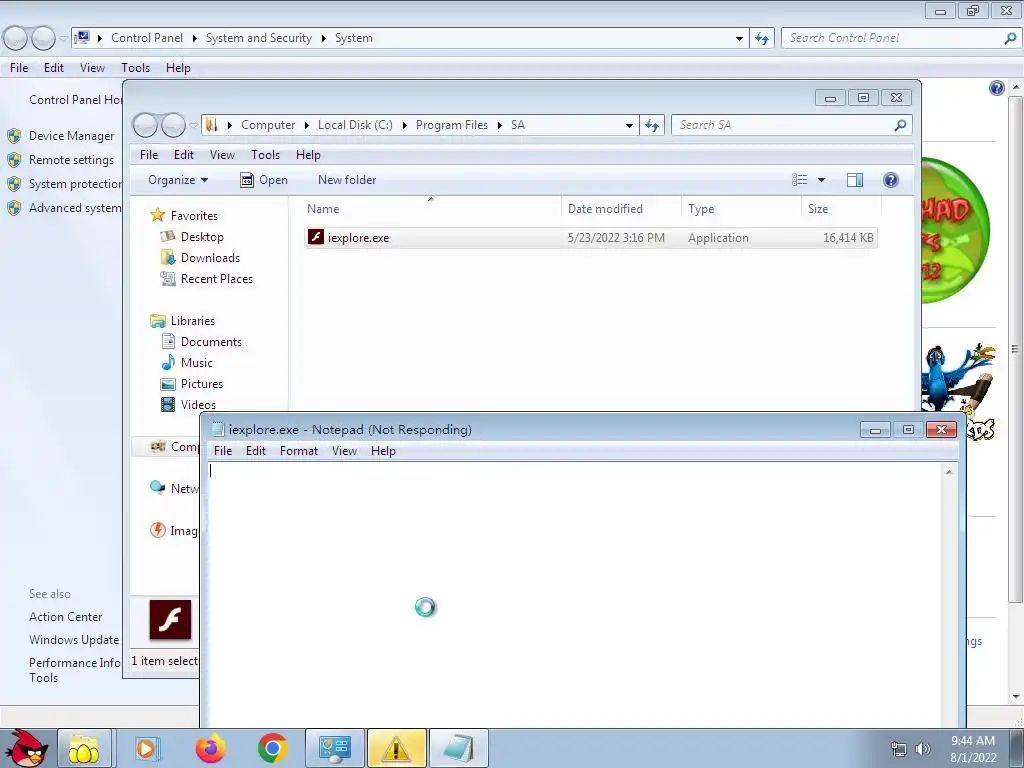Open Desktop in navigation pane
This screenshot has height=768, width=1024.
click(202, 237)
